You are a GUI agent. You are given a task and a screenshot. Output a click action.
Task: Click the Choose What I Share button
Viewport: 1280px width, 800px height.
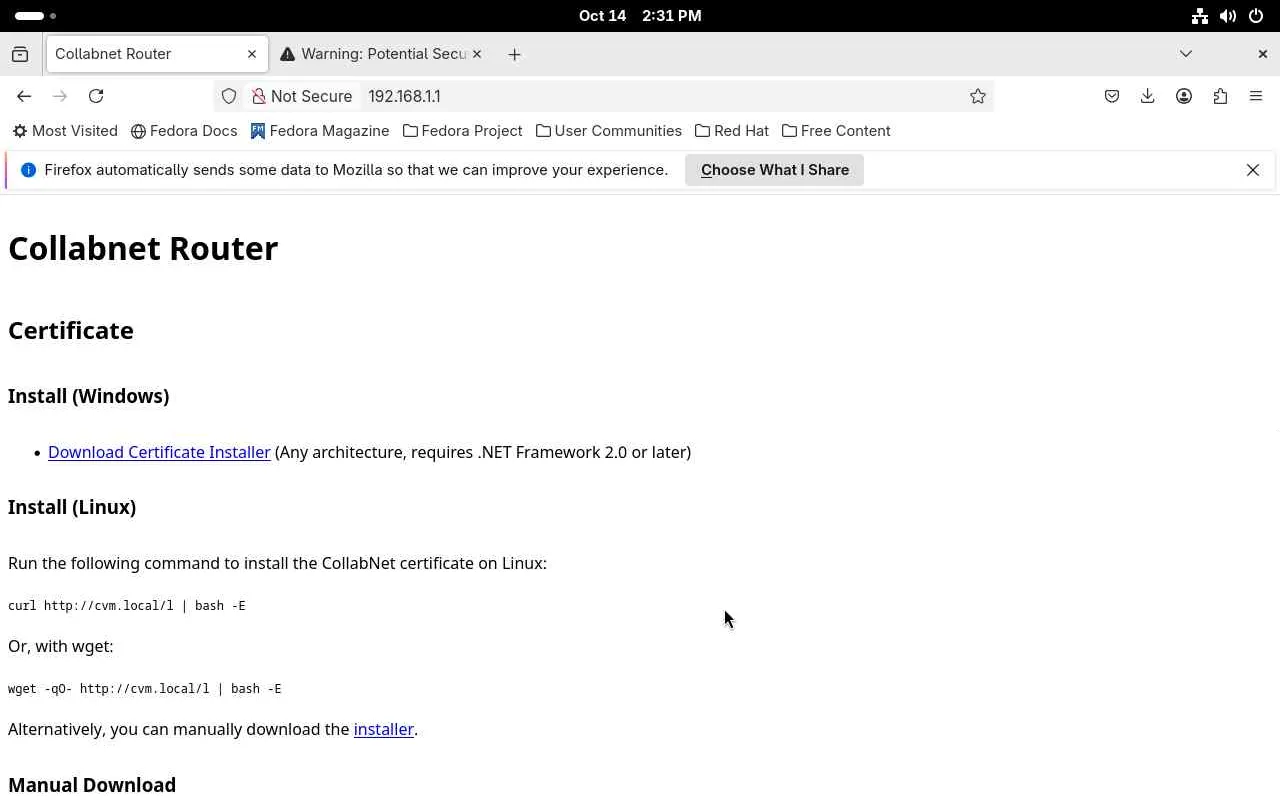tap(775, 170)
